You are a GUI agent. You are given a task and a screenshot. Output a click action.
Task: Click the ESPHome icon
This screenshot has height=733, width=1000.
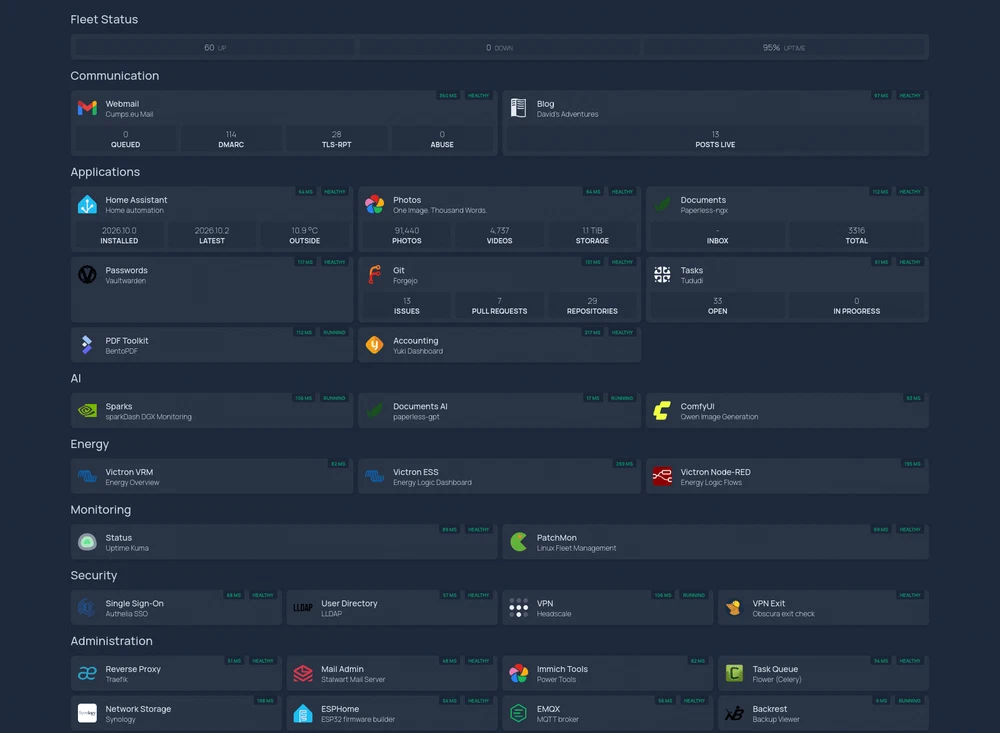(x=303, y=713)
